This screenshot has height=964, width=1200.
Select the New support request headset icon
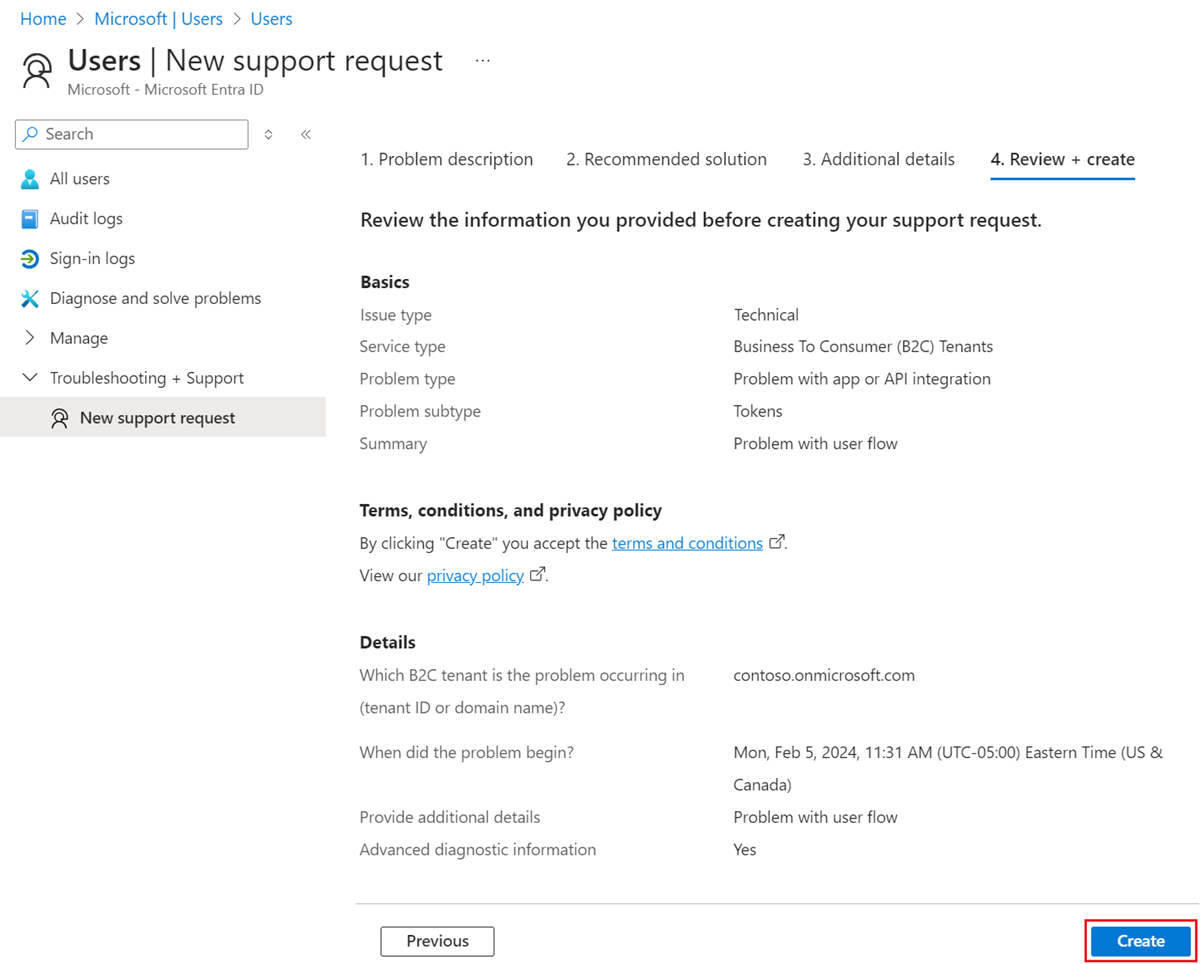click(x=62, y=417)
